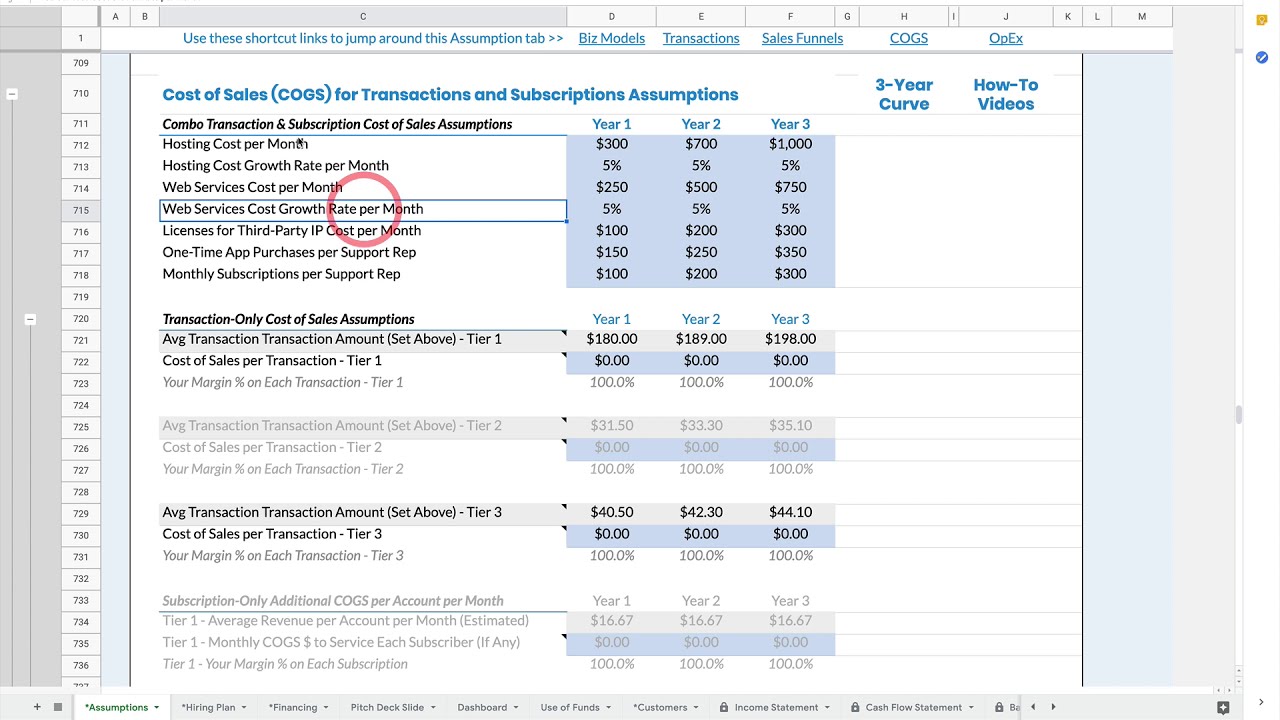Switch to the Financing sheet tab
1280x720 pixels.
point(293,708)
